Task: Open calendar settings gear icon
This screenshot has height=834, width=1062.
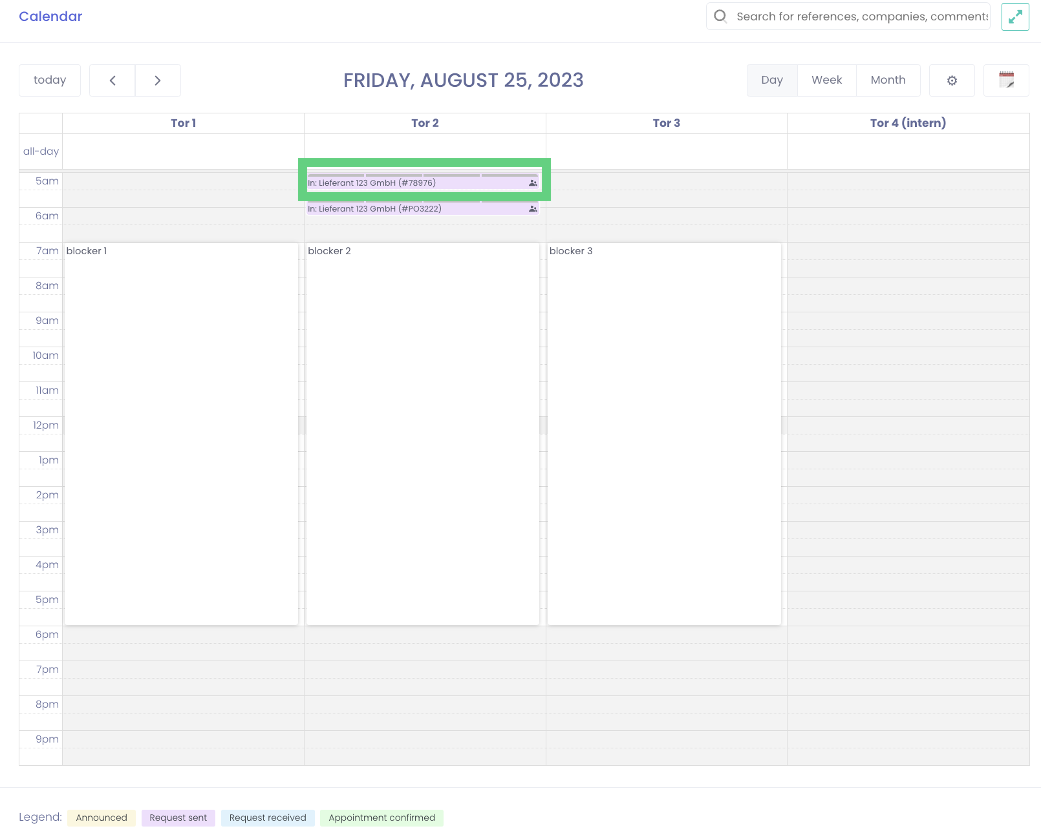Action: click(952, 81)
